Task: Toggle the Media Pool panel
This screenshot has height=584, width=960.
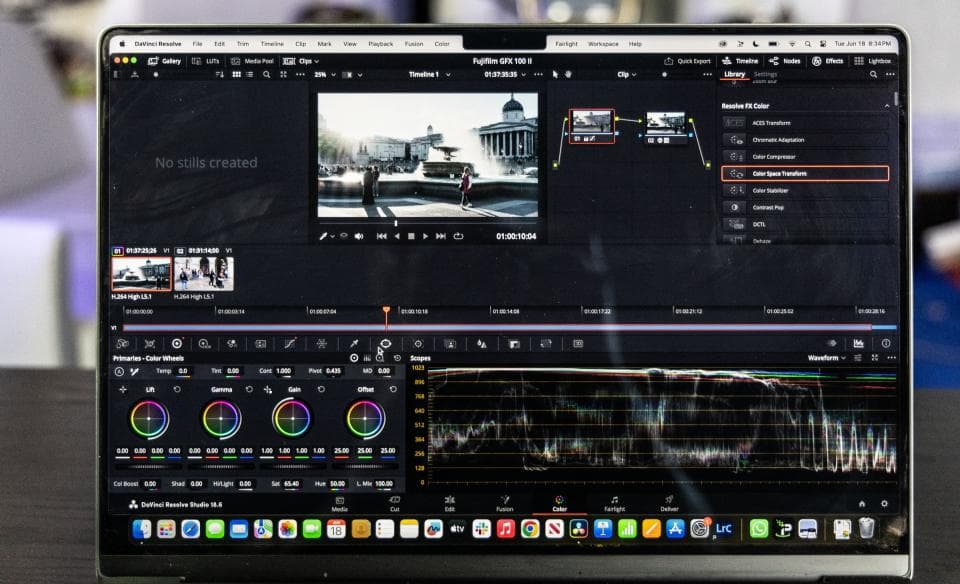Action: (252, 61)
